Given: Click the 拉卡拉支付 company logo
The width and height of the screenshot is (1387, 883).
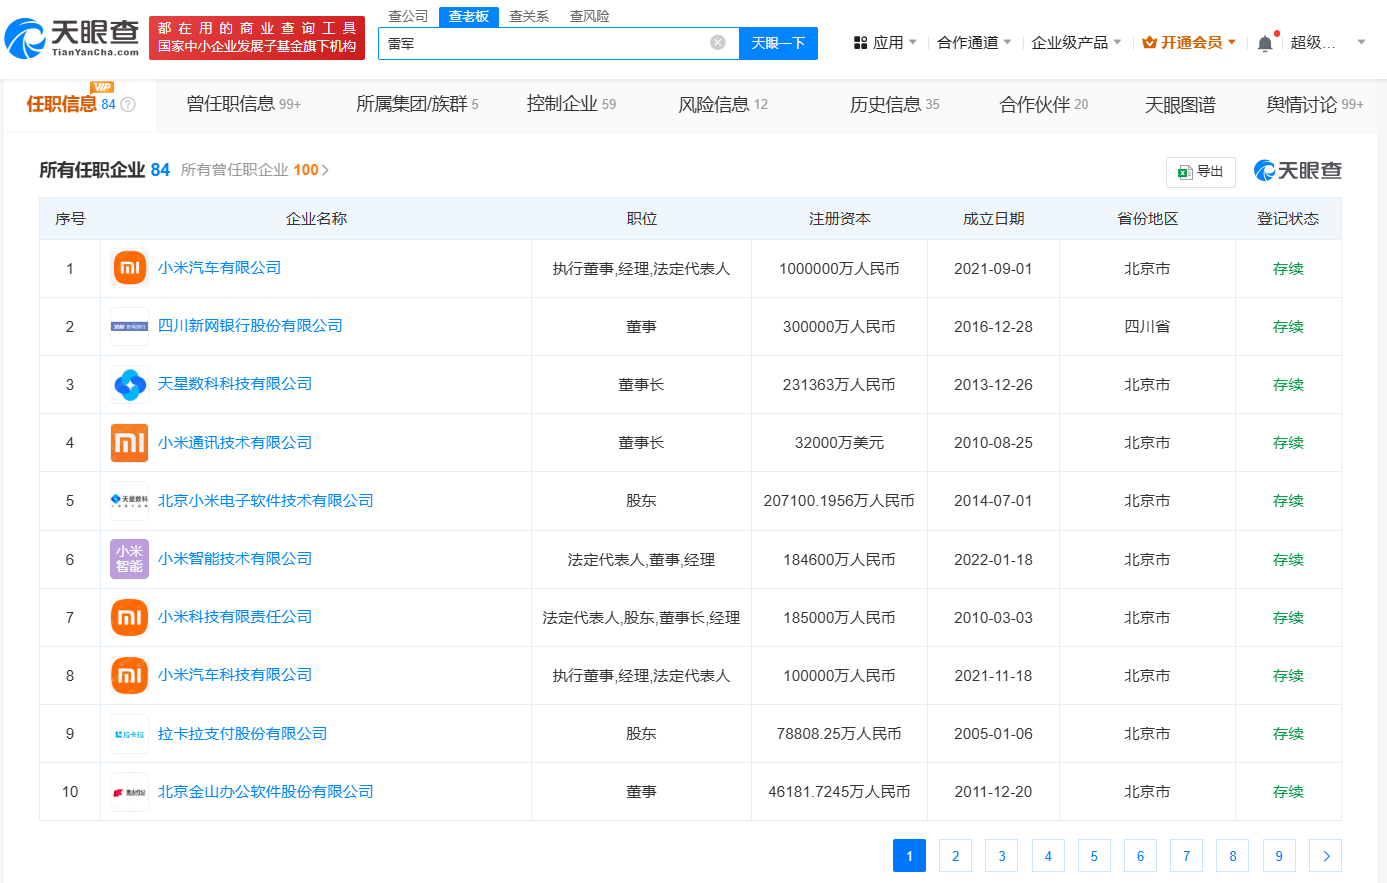Looking at the screenshot, I should tap(130, 734).
